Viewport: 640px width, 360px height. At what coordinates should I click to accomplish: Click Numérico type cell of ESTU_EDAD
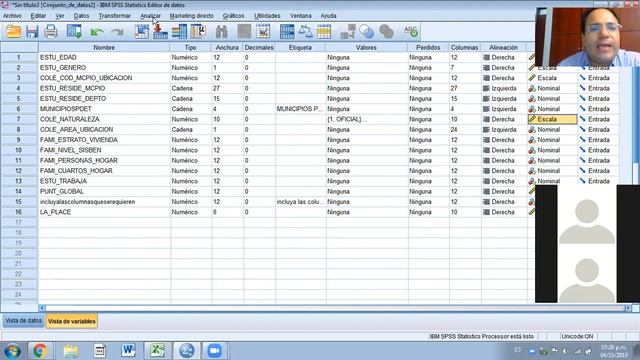[x=191, y=57]
